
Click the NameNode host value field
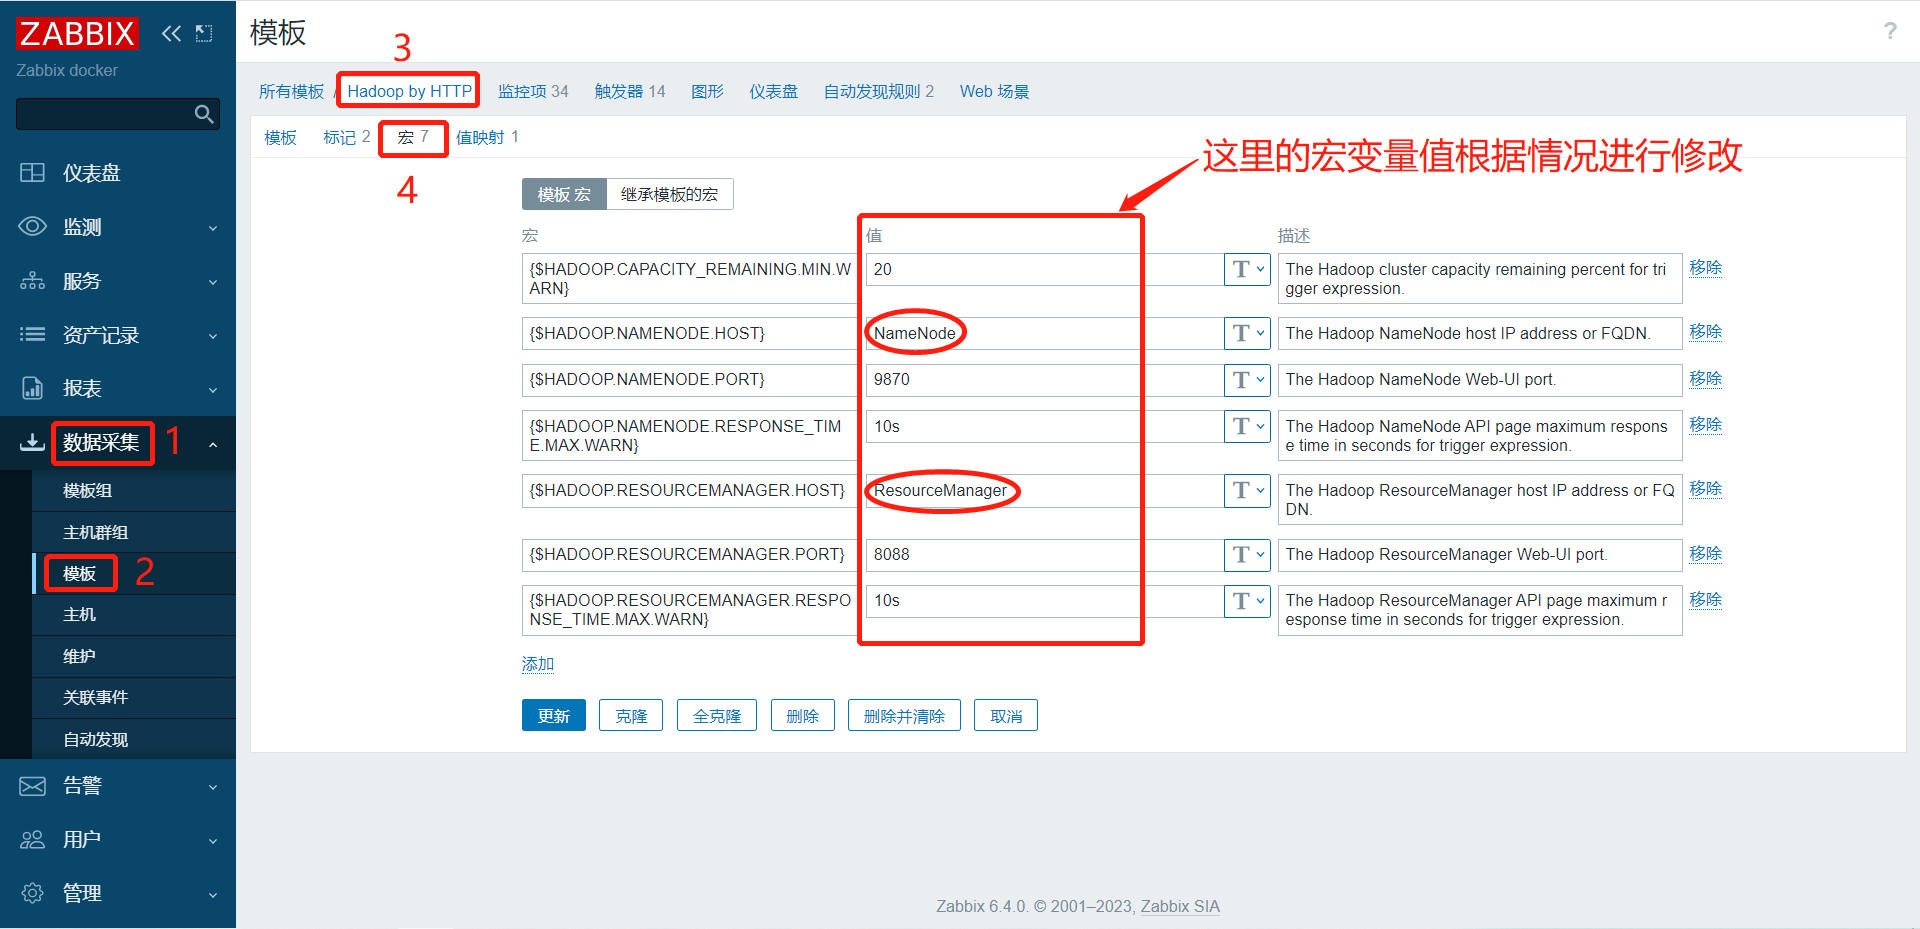tap(1044, 333)
